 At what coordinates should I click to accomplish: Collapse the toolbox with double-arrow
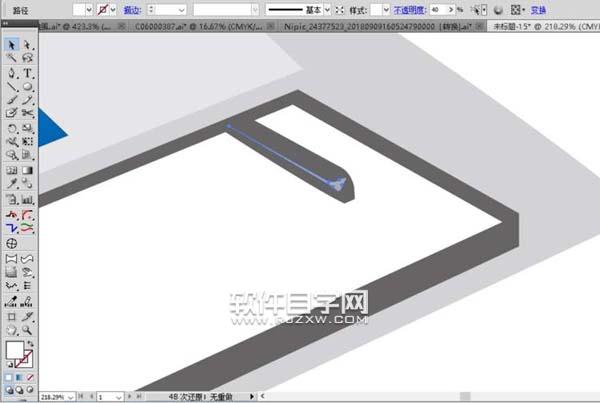[x=5, y=23]
